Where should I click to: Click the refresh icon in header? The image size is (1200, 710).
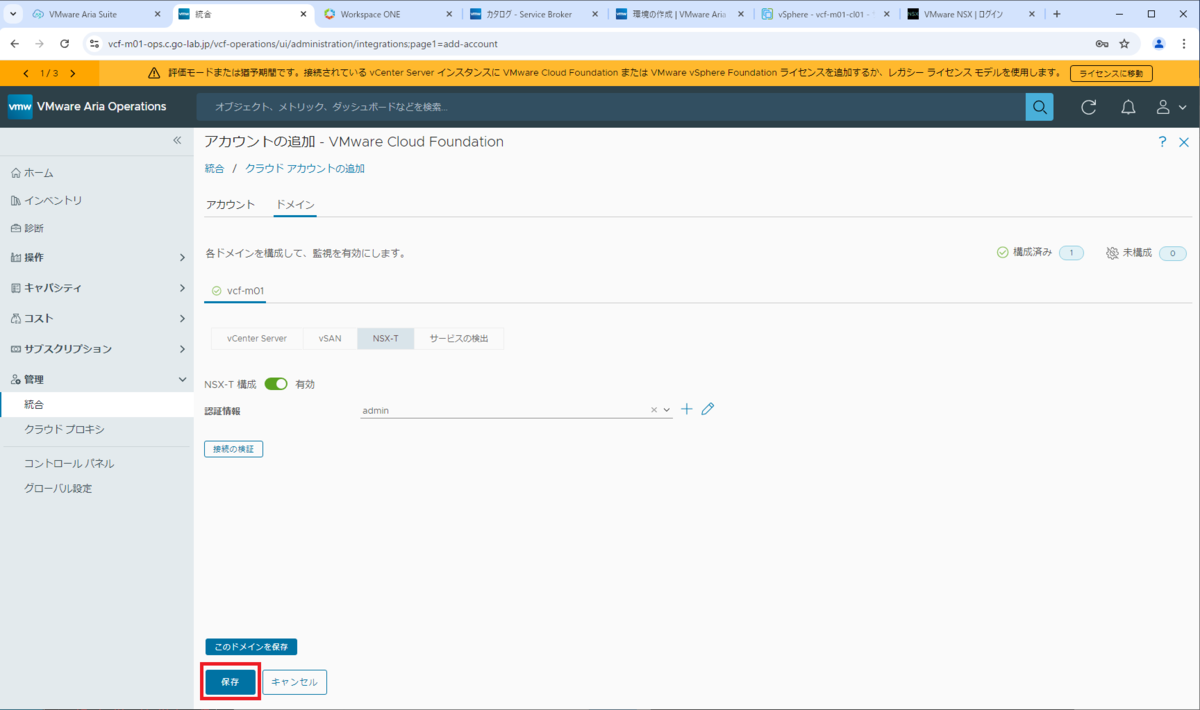(x=1089, y=107)
